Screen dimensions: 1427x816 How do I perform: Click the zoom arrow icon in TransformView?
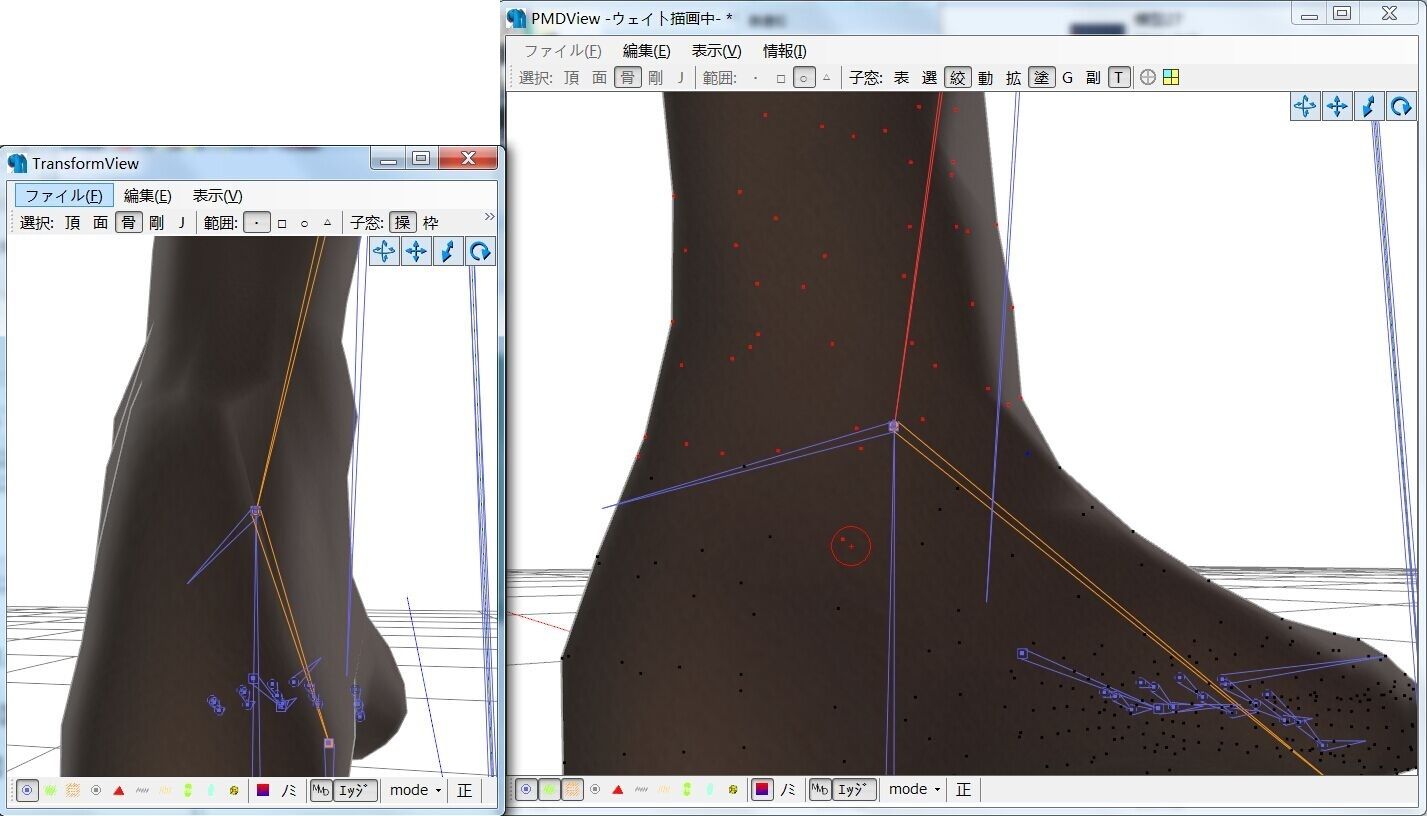point(448,251)
